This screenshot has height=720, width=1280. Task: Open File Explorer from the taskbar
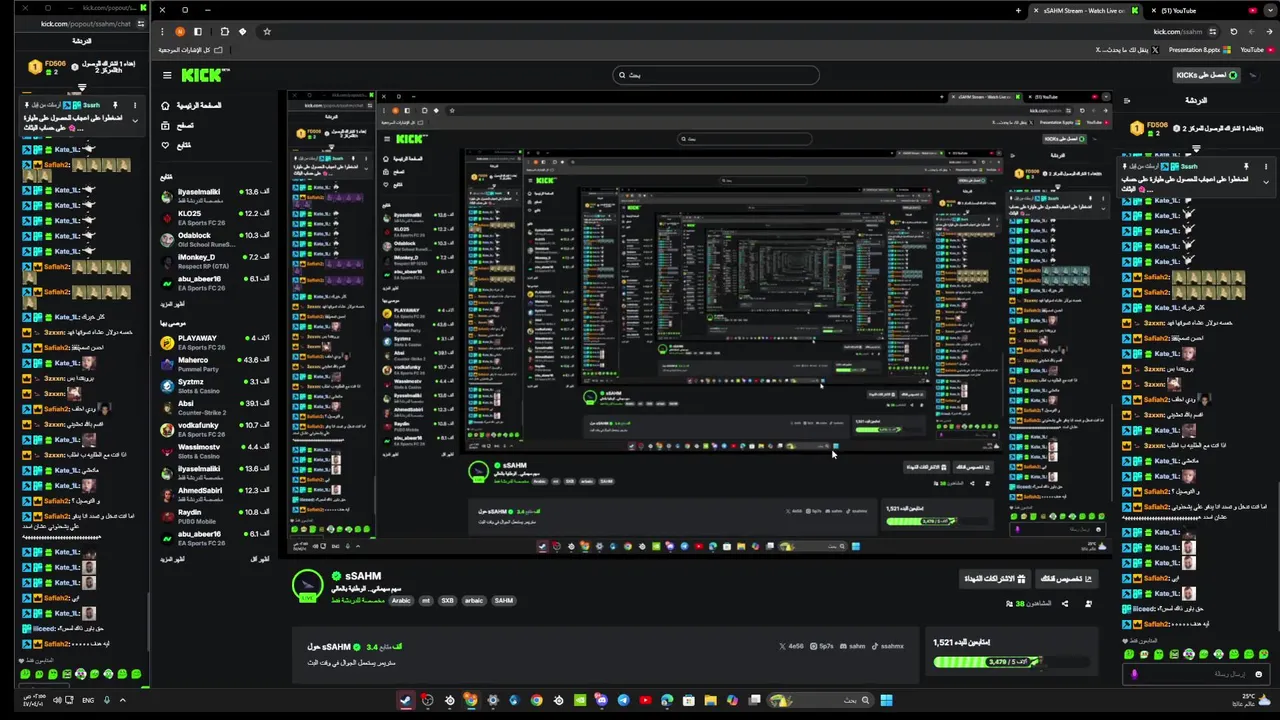tap(710, 700)
